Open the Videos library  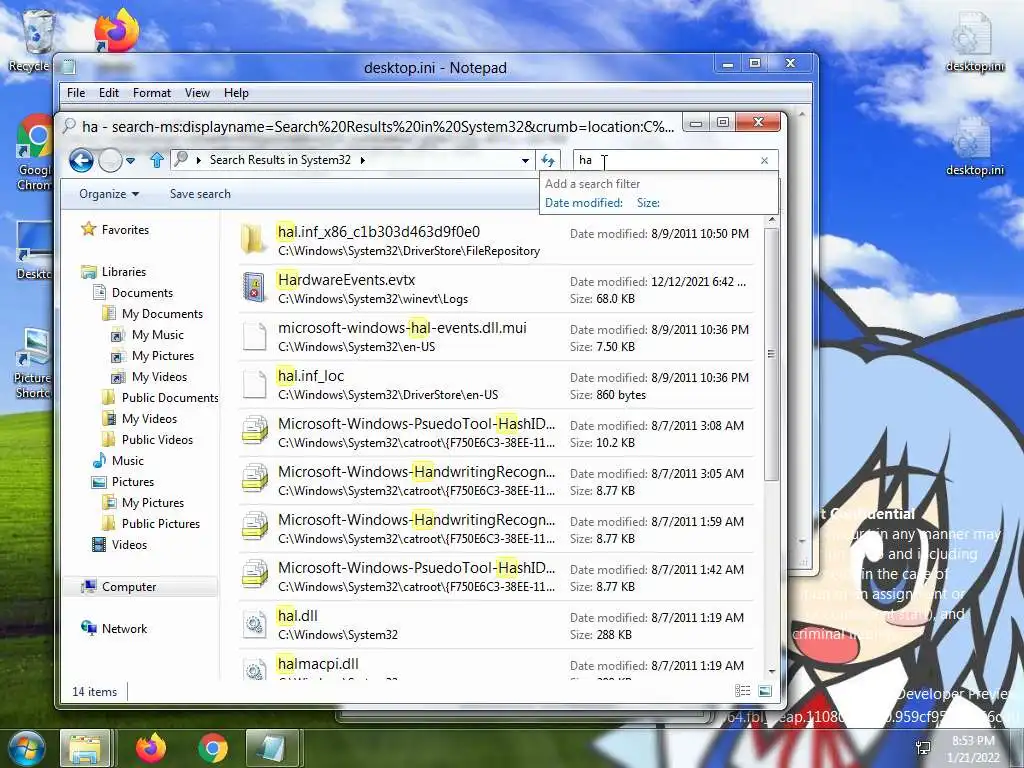click(120, 545)
